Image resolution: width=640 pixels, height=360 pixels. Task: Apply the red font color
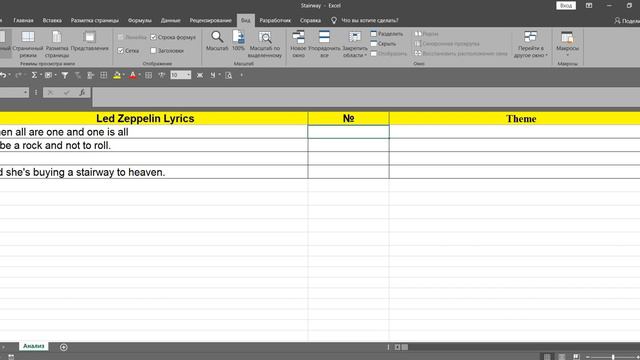(132, 75)
